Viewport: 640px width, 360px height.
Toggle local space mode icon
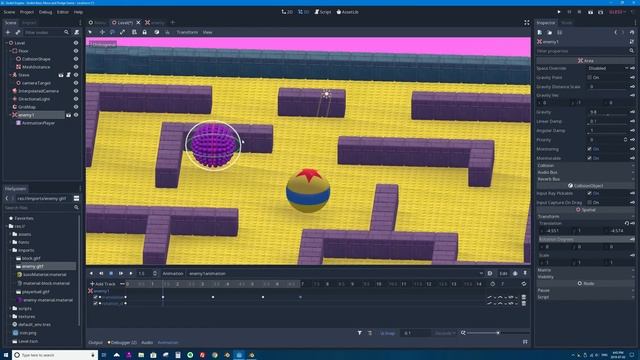click(157, 32)
